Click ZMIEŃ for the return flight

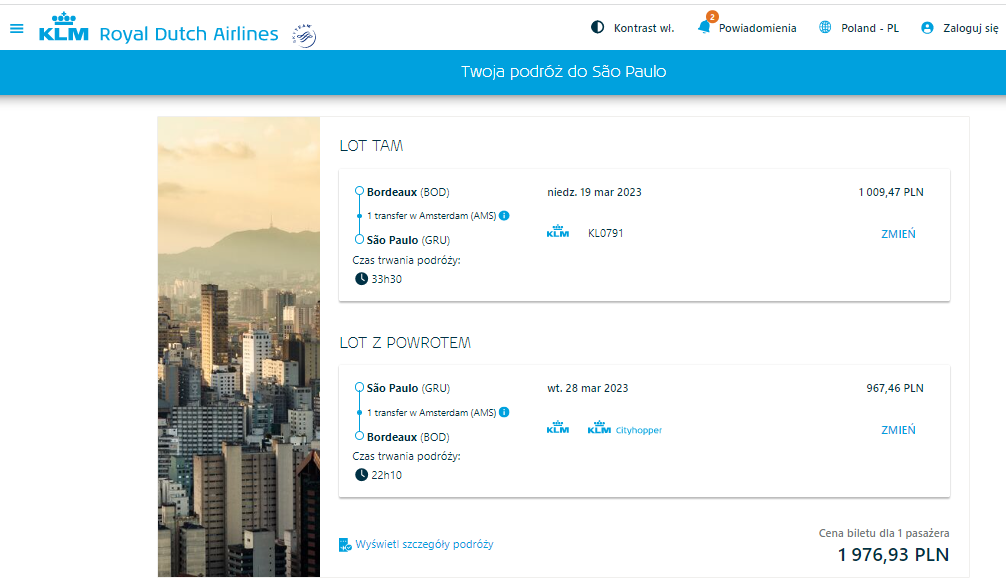point(898,430)
